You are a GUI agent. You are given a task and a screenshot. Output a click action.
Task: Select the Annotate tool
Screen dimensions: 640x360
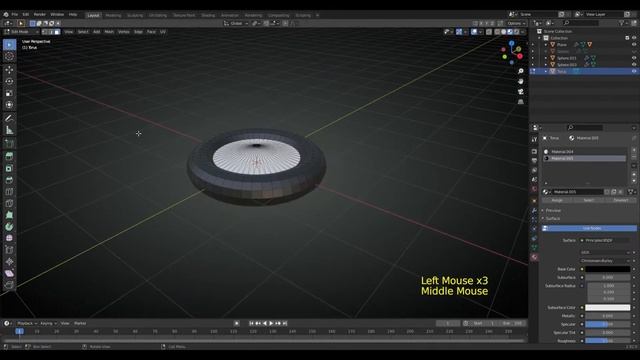click(x=9, y=118)
